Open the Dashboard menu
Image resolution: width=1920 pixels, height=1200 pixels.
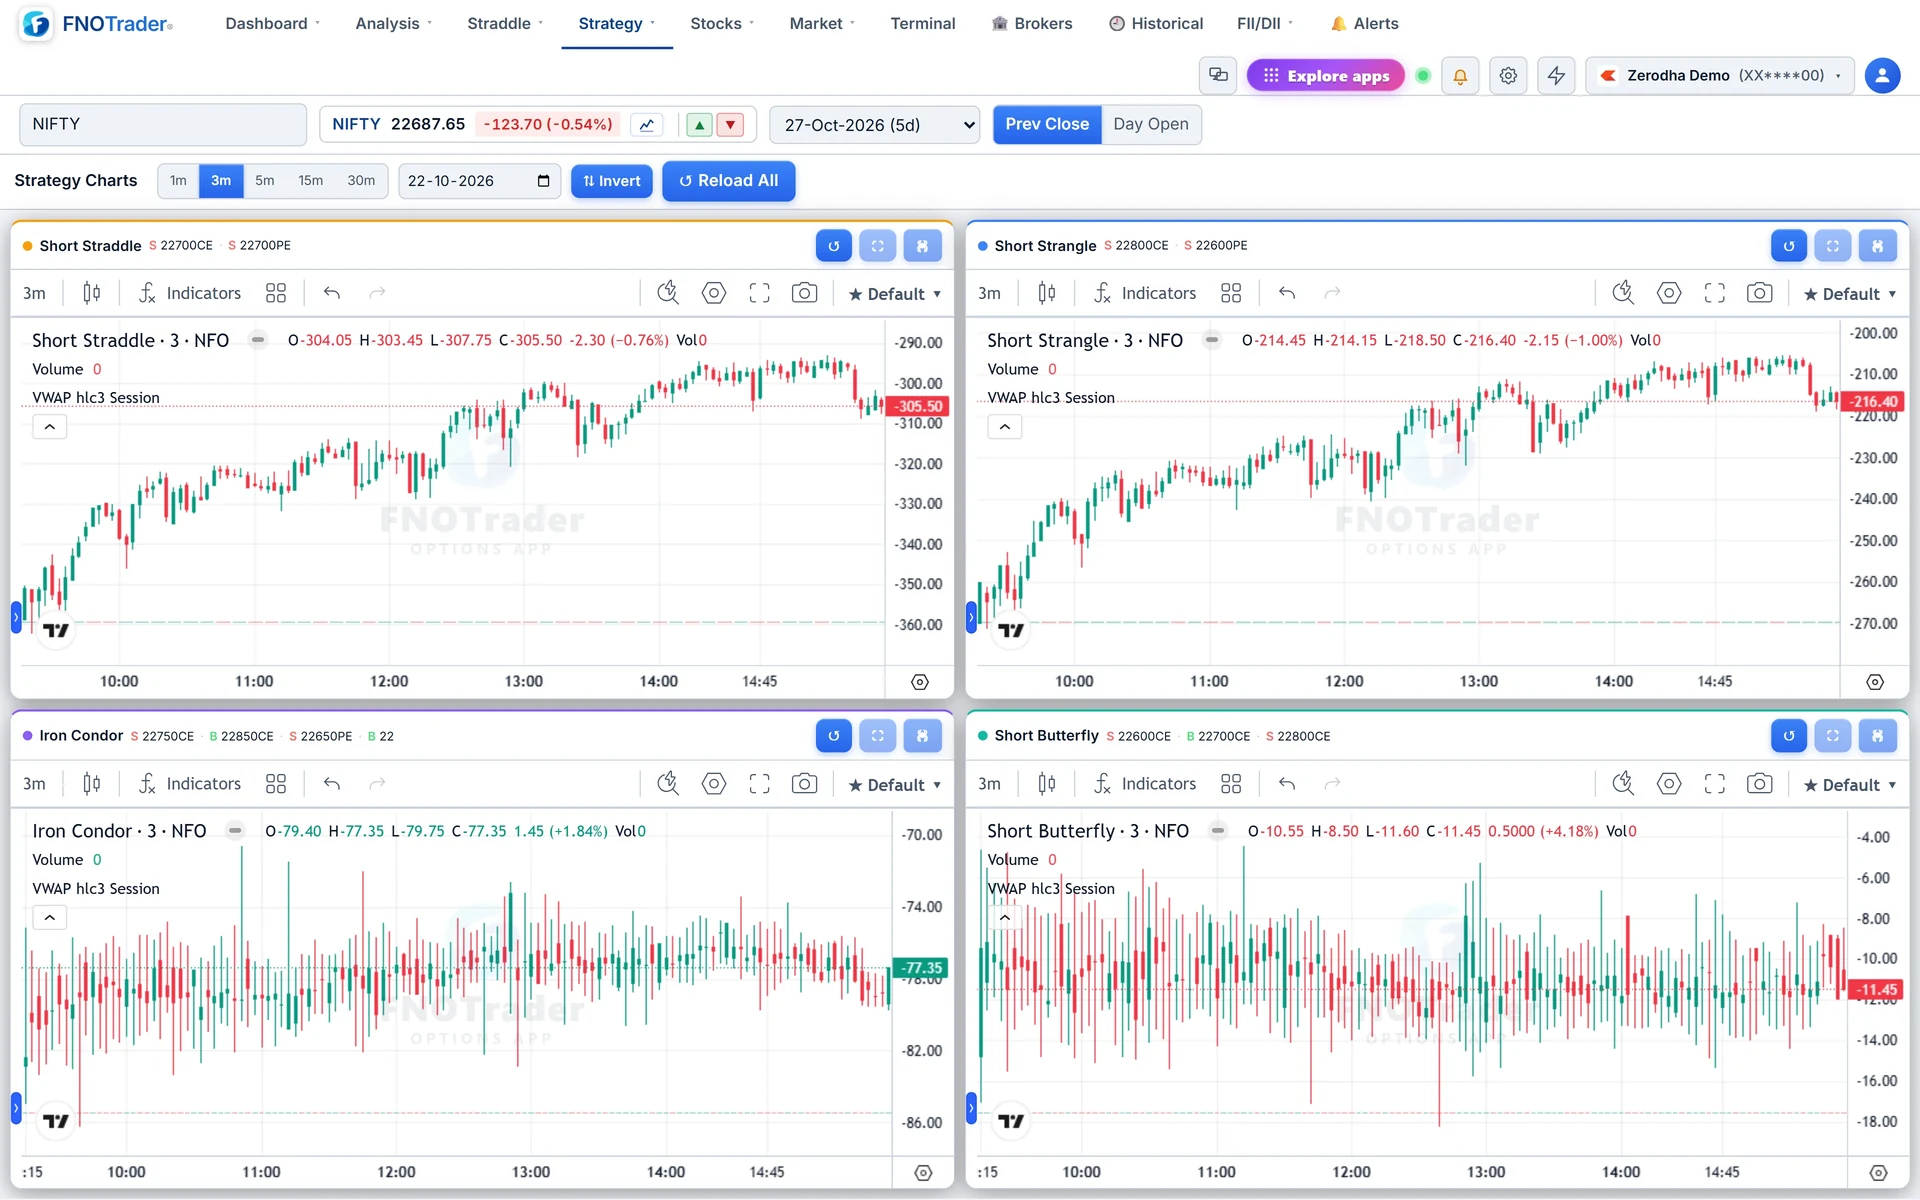coord(272,23)
